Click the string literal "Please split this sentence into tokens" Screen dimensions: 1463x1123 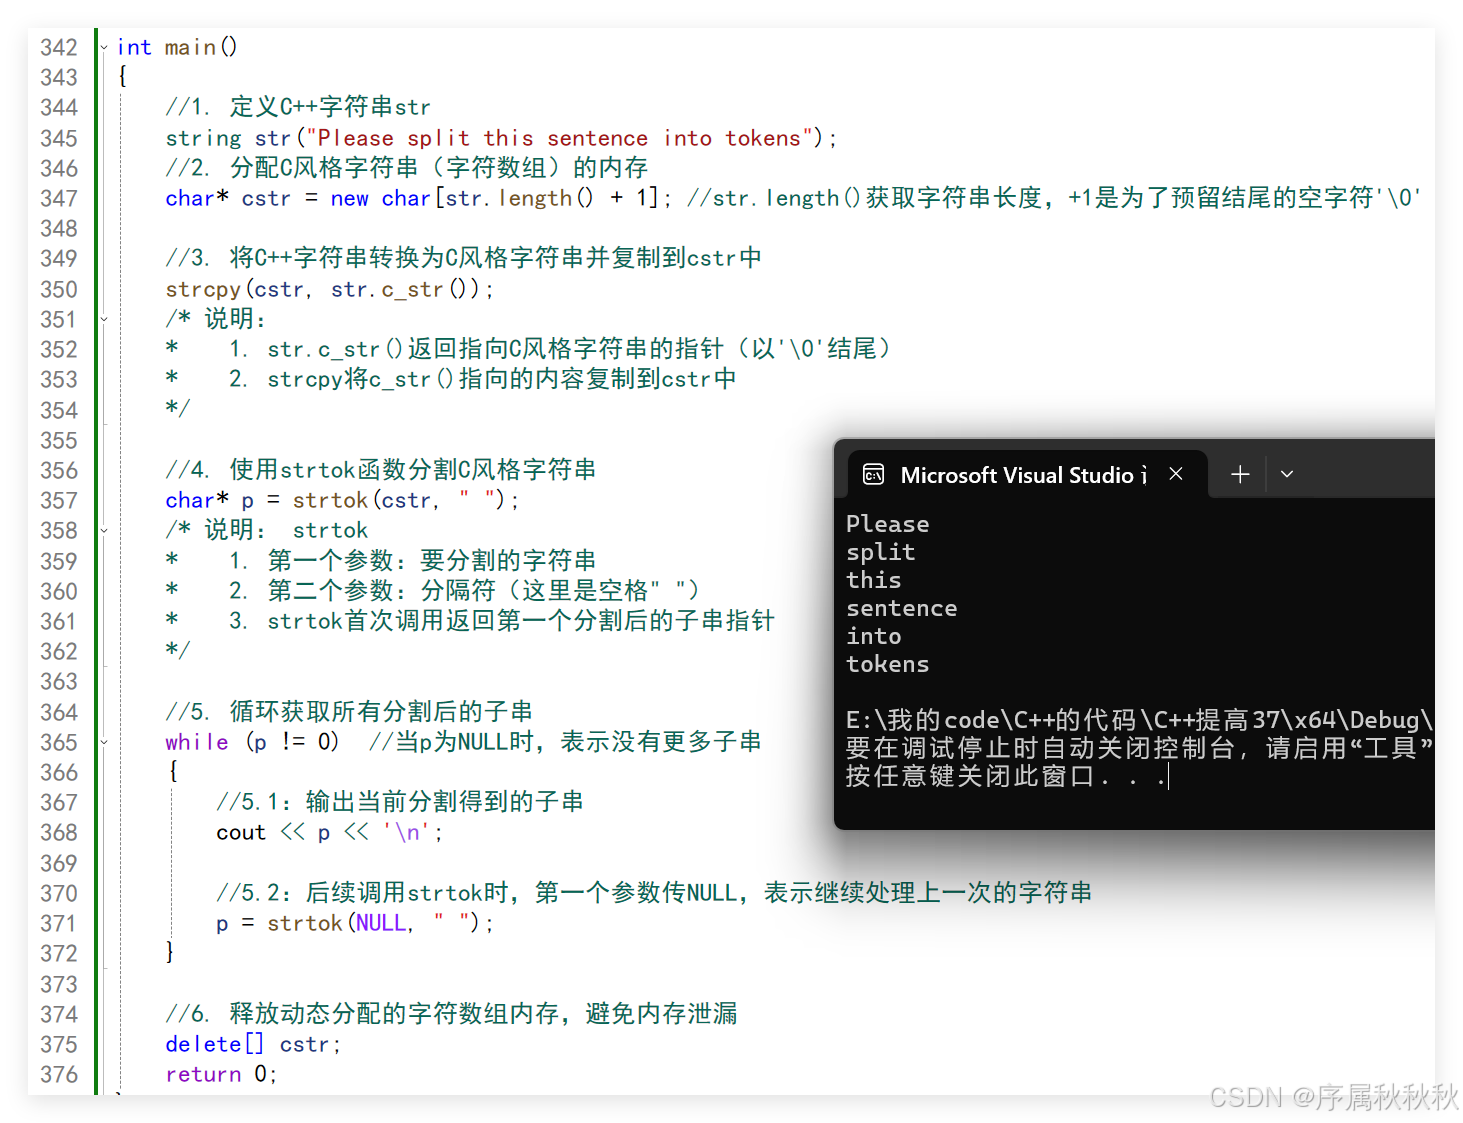point(559,138)
